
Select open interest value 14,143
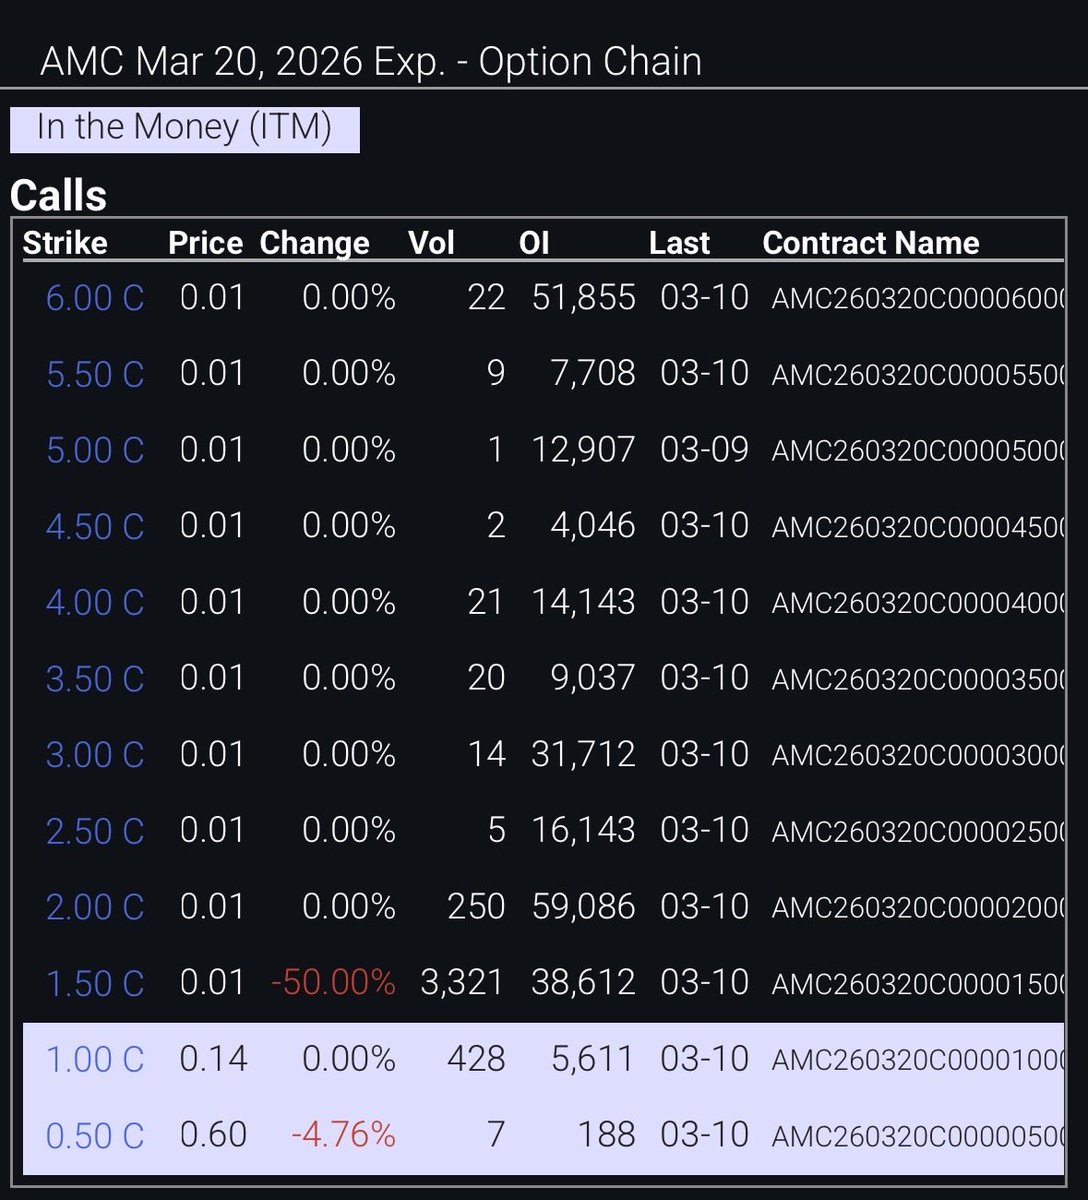583,602
